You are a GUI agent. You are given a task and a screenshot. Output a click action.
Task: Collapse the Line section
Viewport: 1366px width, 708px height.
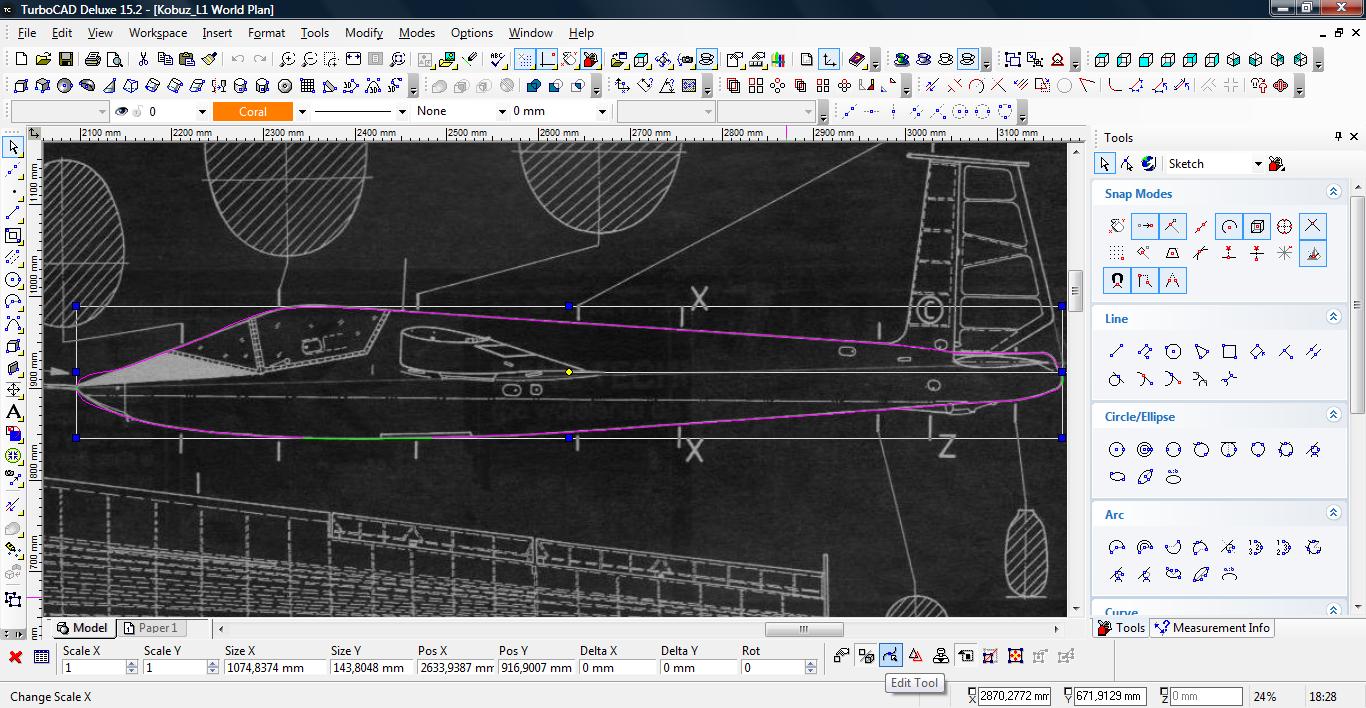[1333, 317]
